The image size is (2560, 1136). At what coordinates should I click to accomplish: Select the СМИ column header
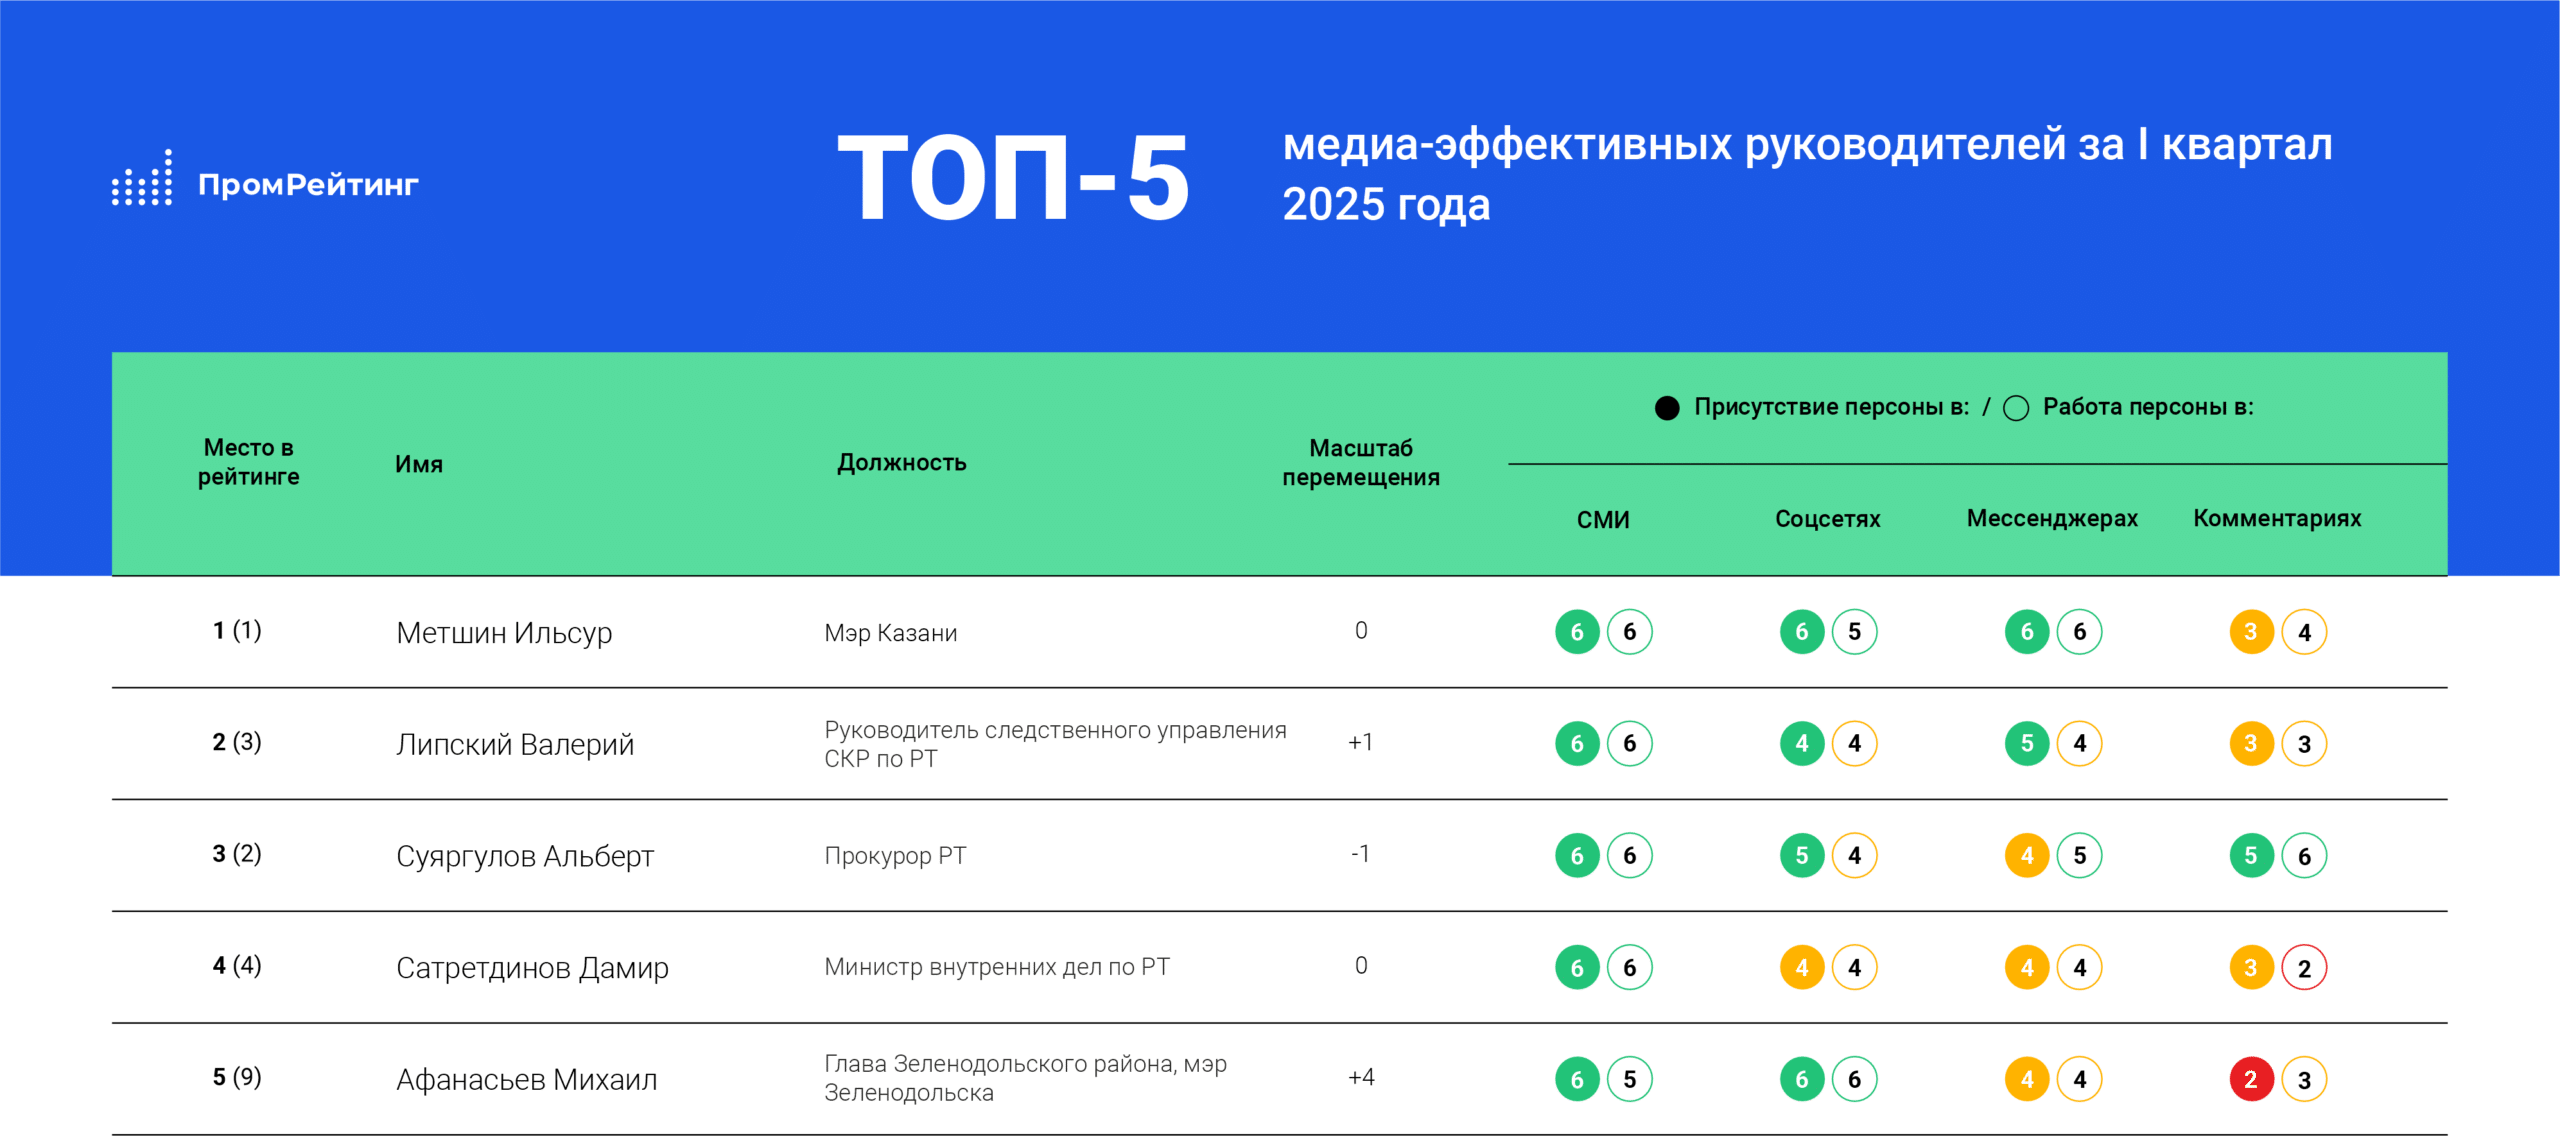[1603, 520]
